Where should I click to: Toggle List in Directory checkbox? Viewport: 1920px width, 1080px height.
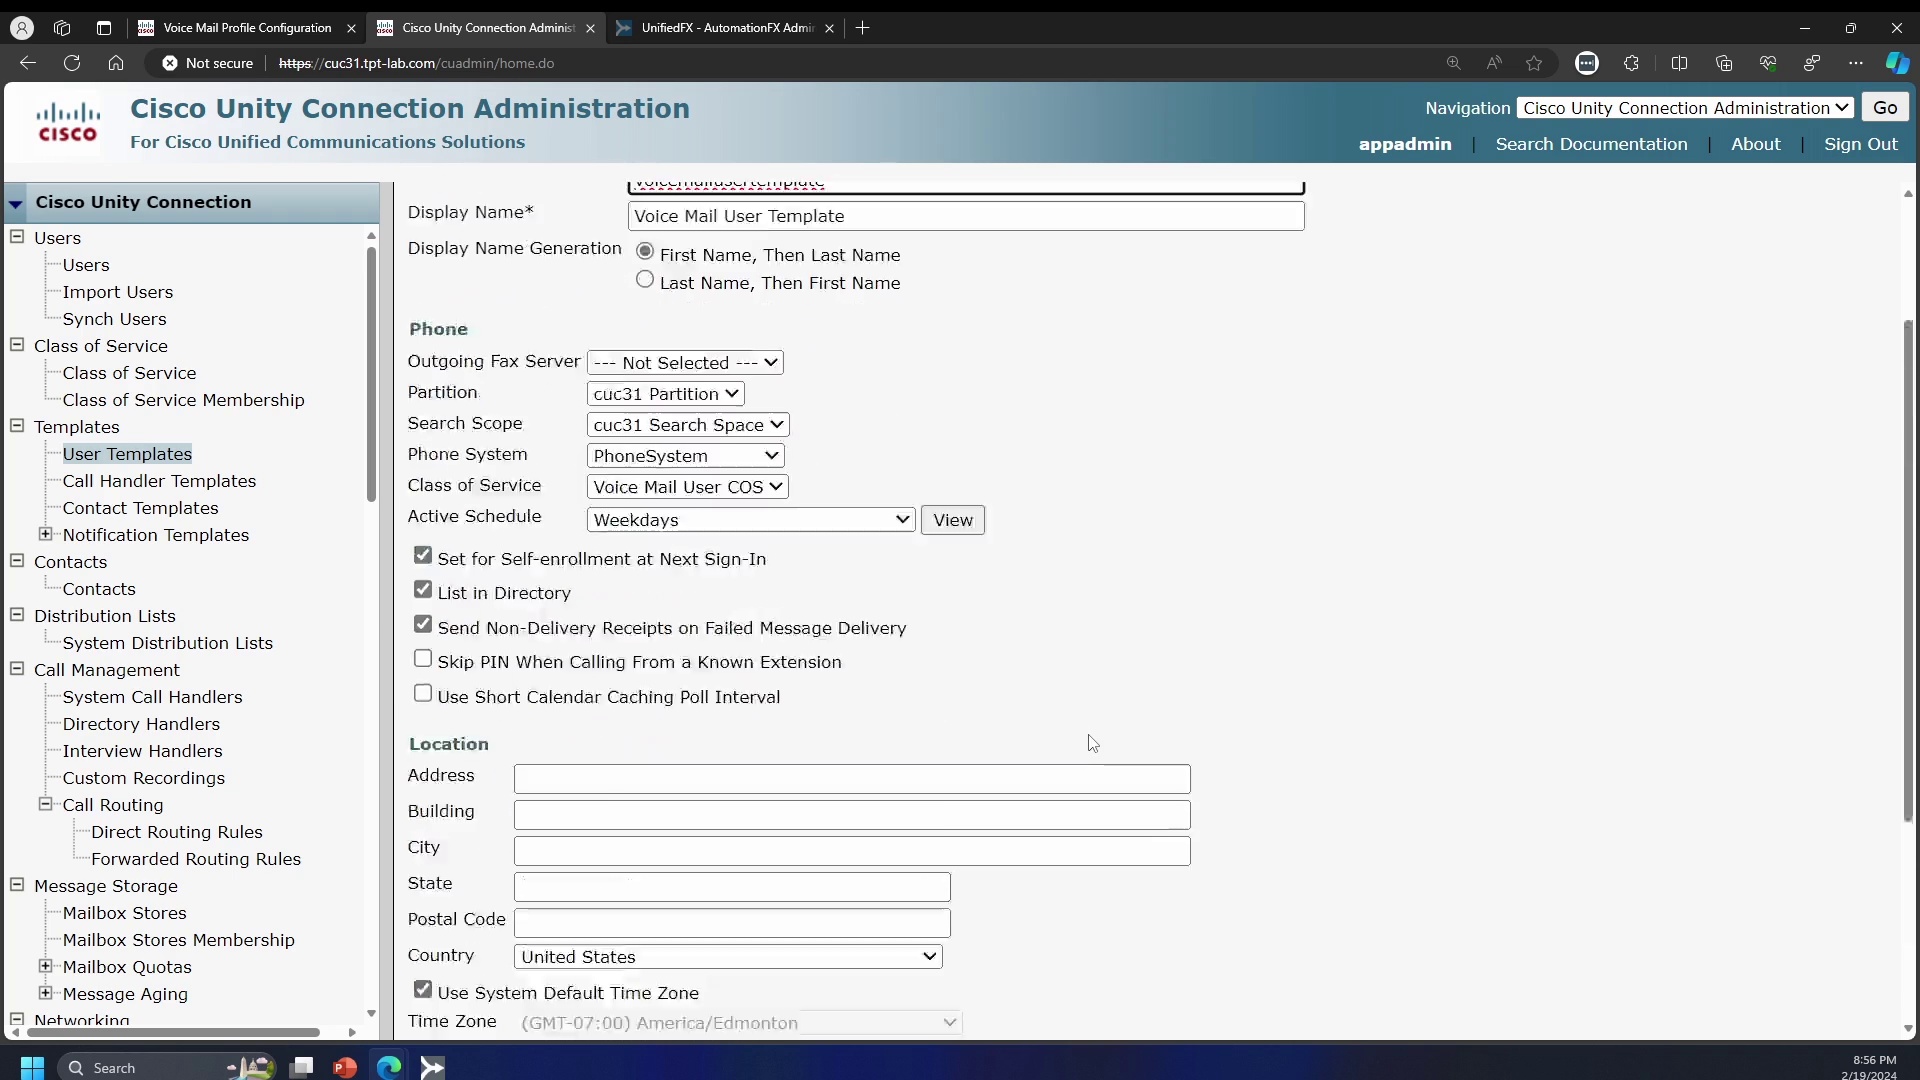[423, 589]
